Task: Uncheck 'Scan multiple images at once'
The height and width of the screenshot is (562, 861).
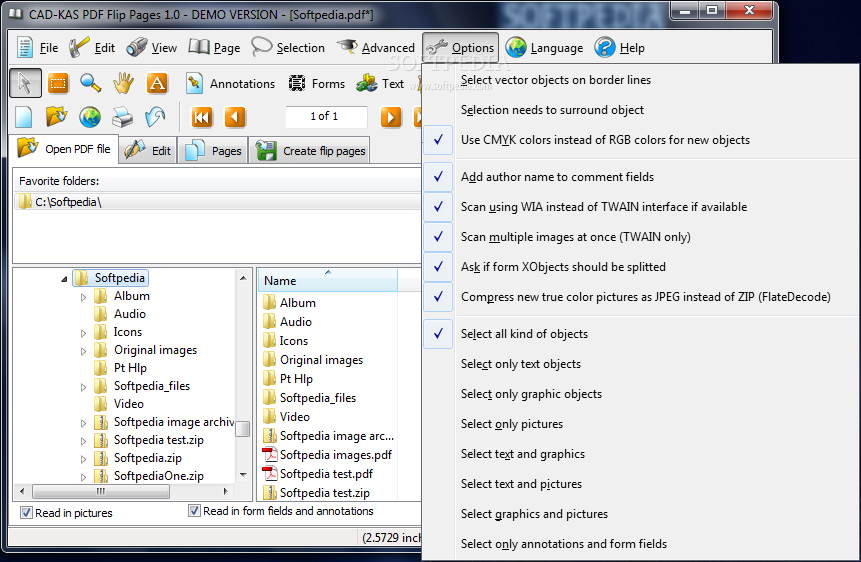Action: pos(640,237)
